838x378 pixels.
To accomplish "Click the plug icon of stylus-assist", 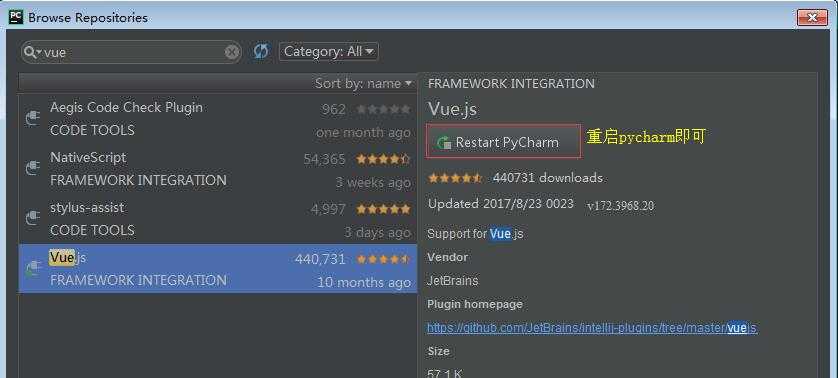I will (x=33, y=218).
